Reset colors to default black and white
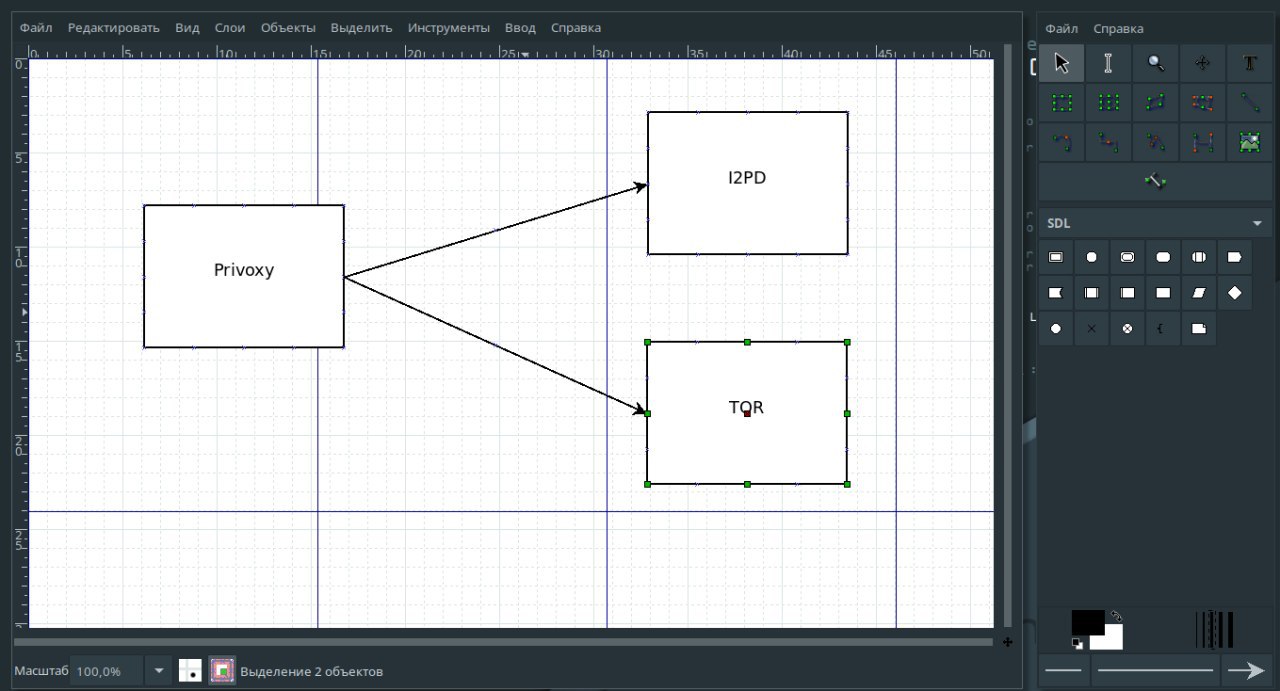This screenshot has width=1280, height=691. 1078,643
